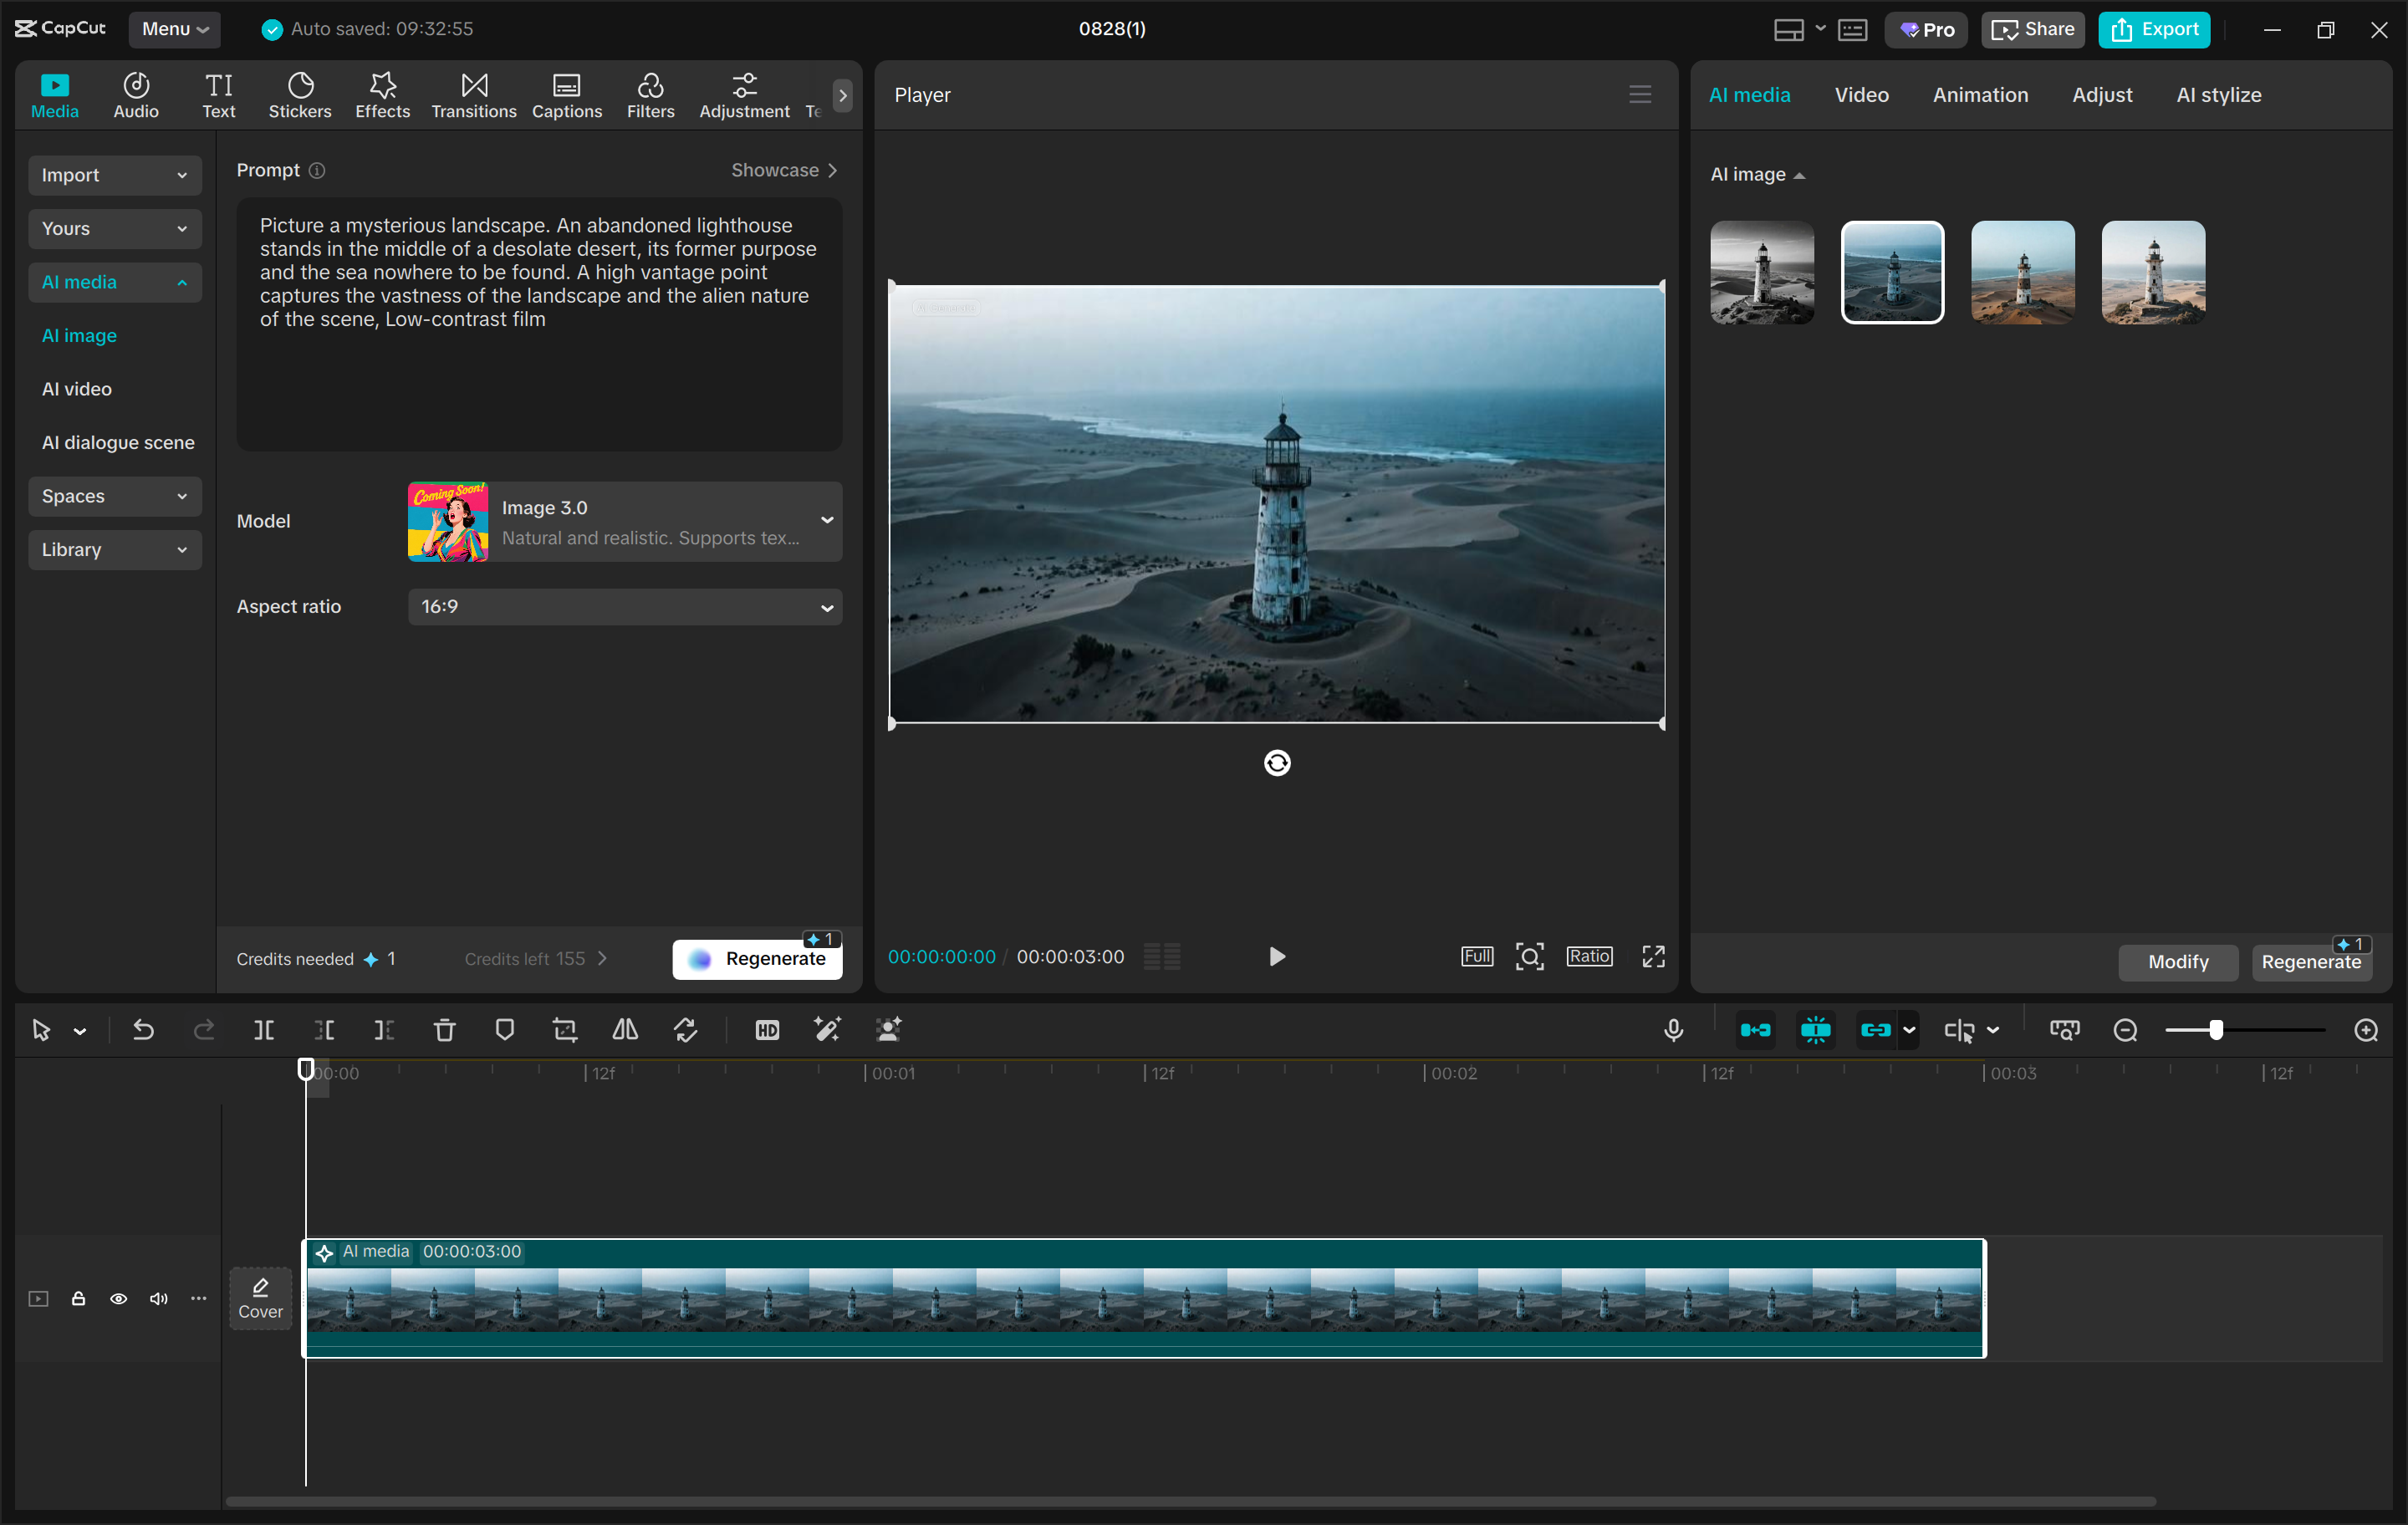Viewport: 2408px width, 1525px height.
Task: Click the microphone voice-over recording icon
Action: [1673, 1029]
